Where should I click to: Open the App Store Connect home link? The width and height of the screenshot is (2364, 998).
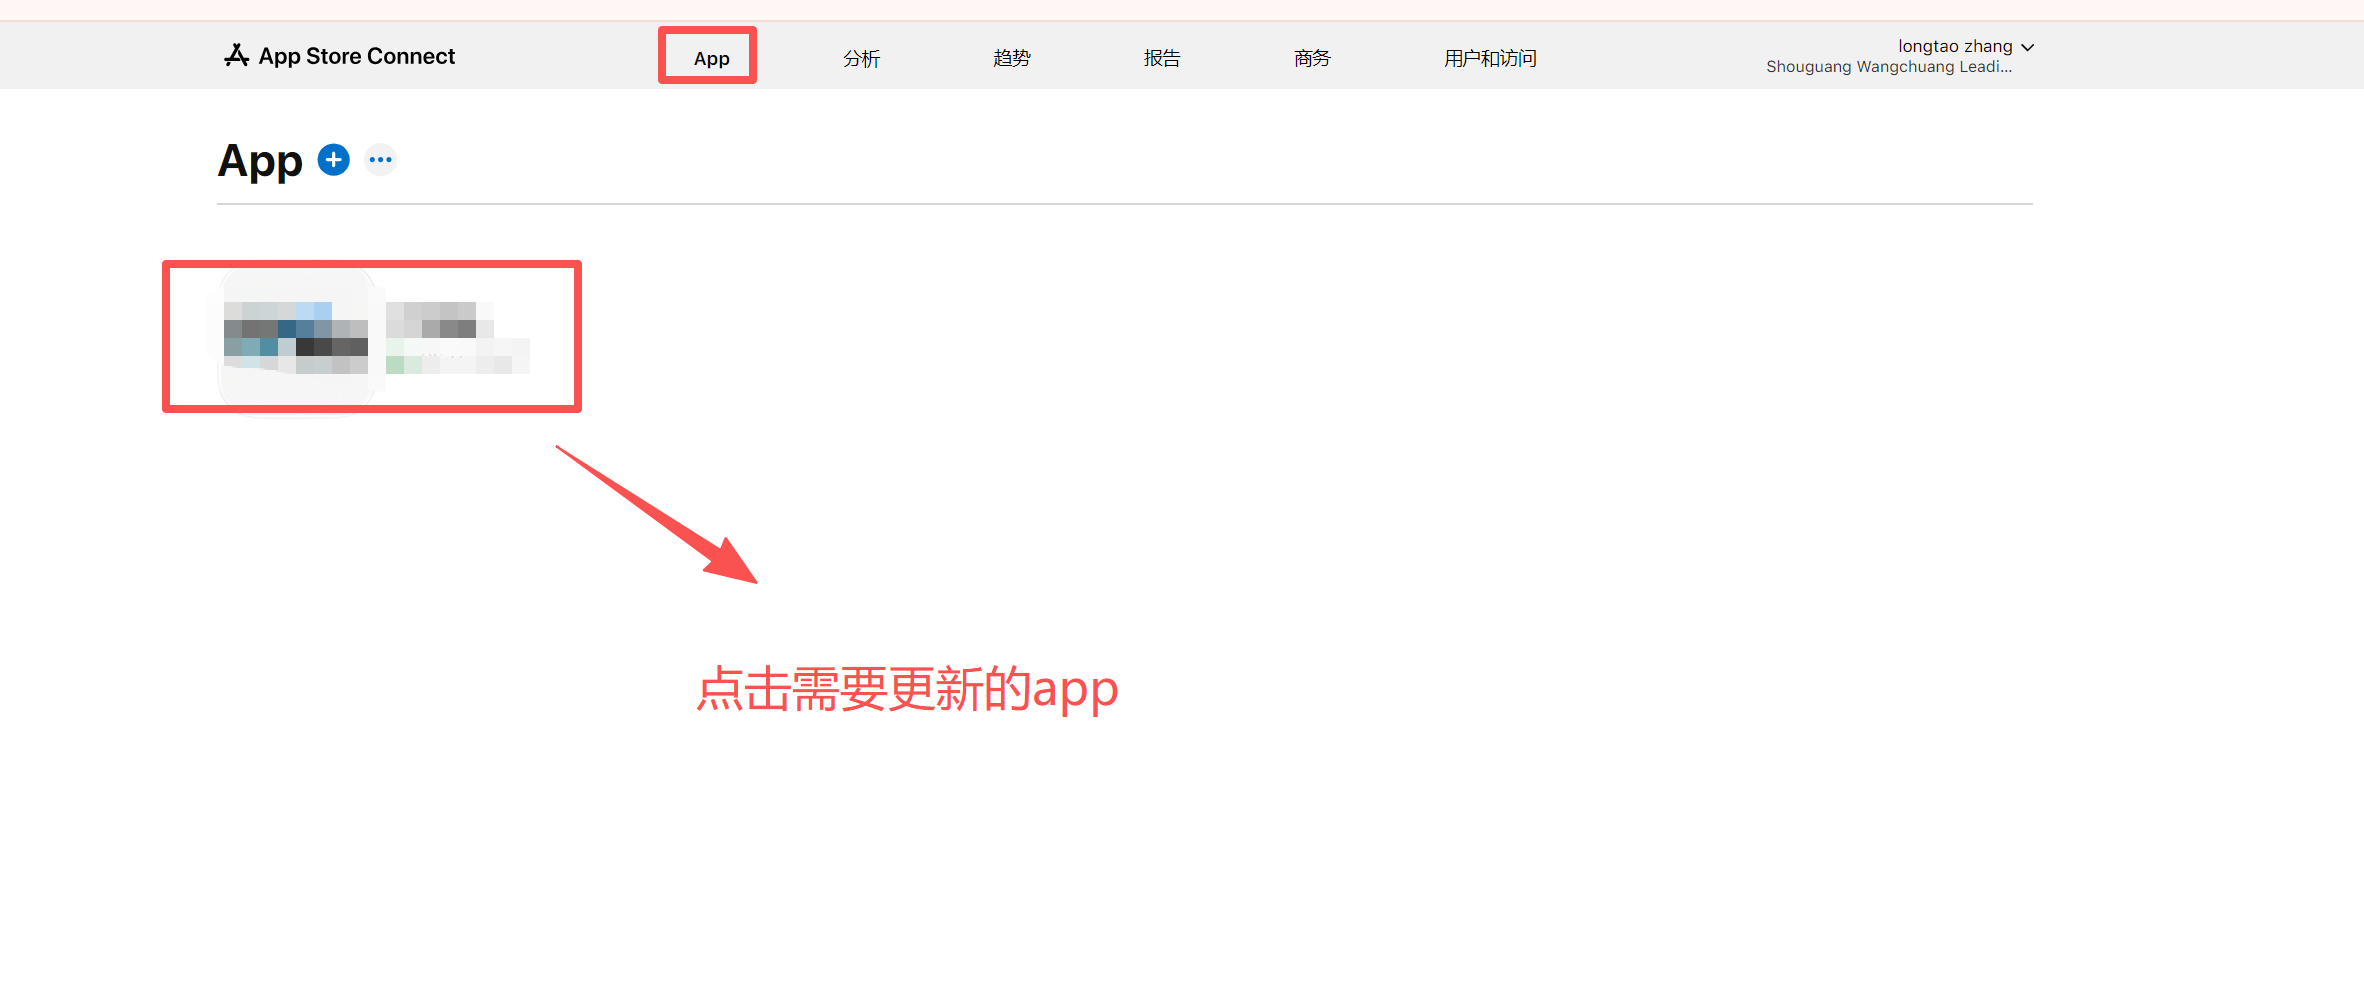(339, 56)
